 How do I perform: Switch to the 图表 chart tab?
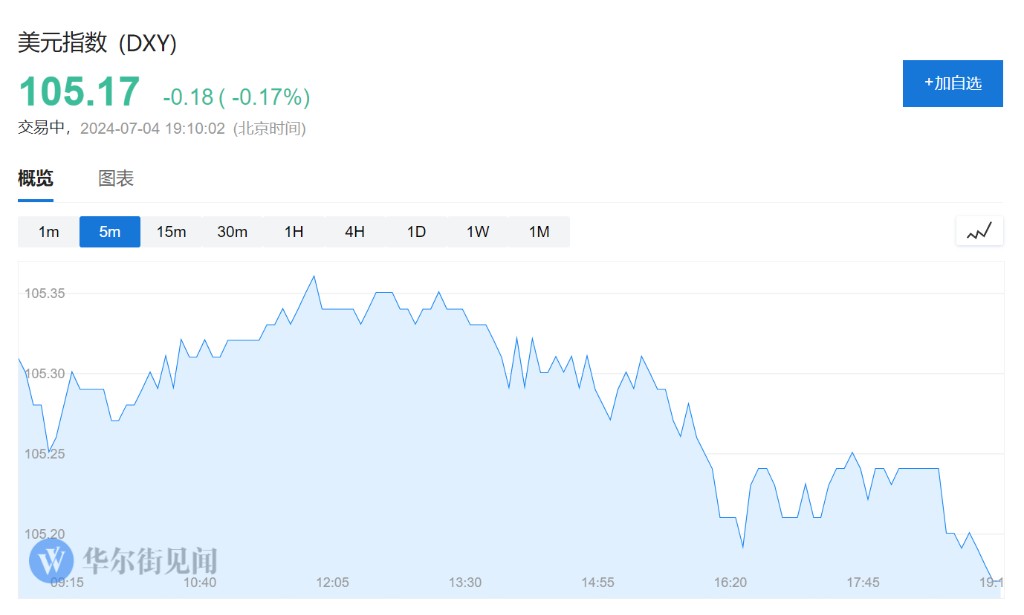116,179
